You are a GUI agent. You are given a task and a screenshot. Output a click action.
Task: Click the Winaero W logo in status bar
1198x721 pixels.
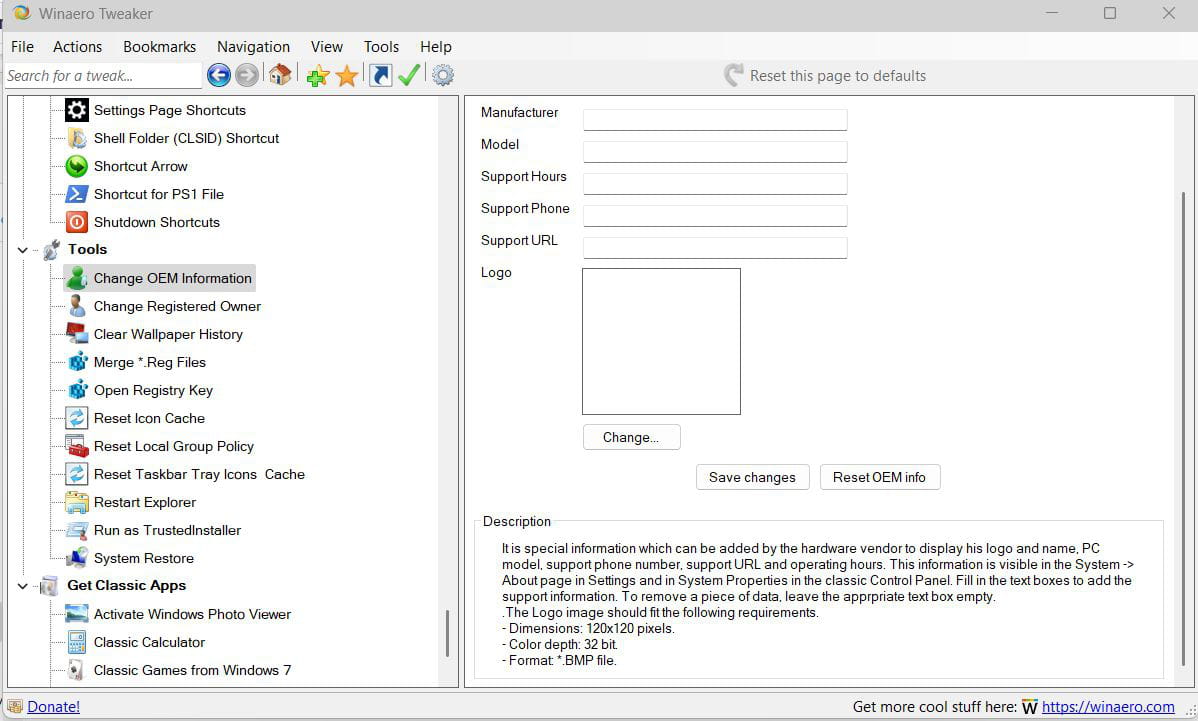tap(1029, 707)
